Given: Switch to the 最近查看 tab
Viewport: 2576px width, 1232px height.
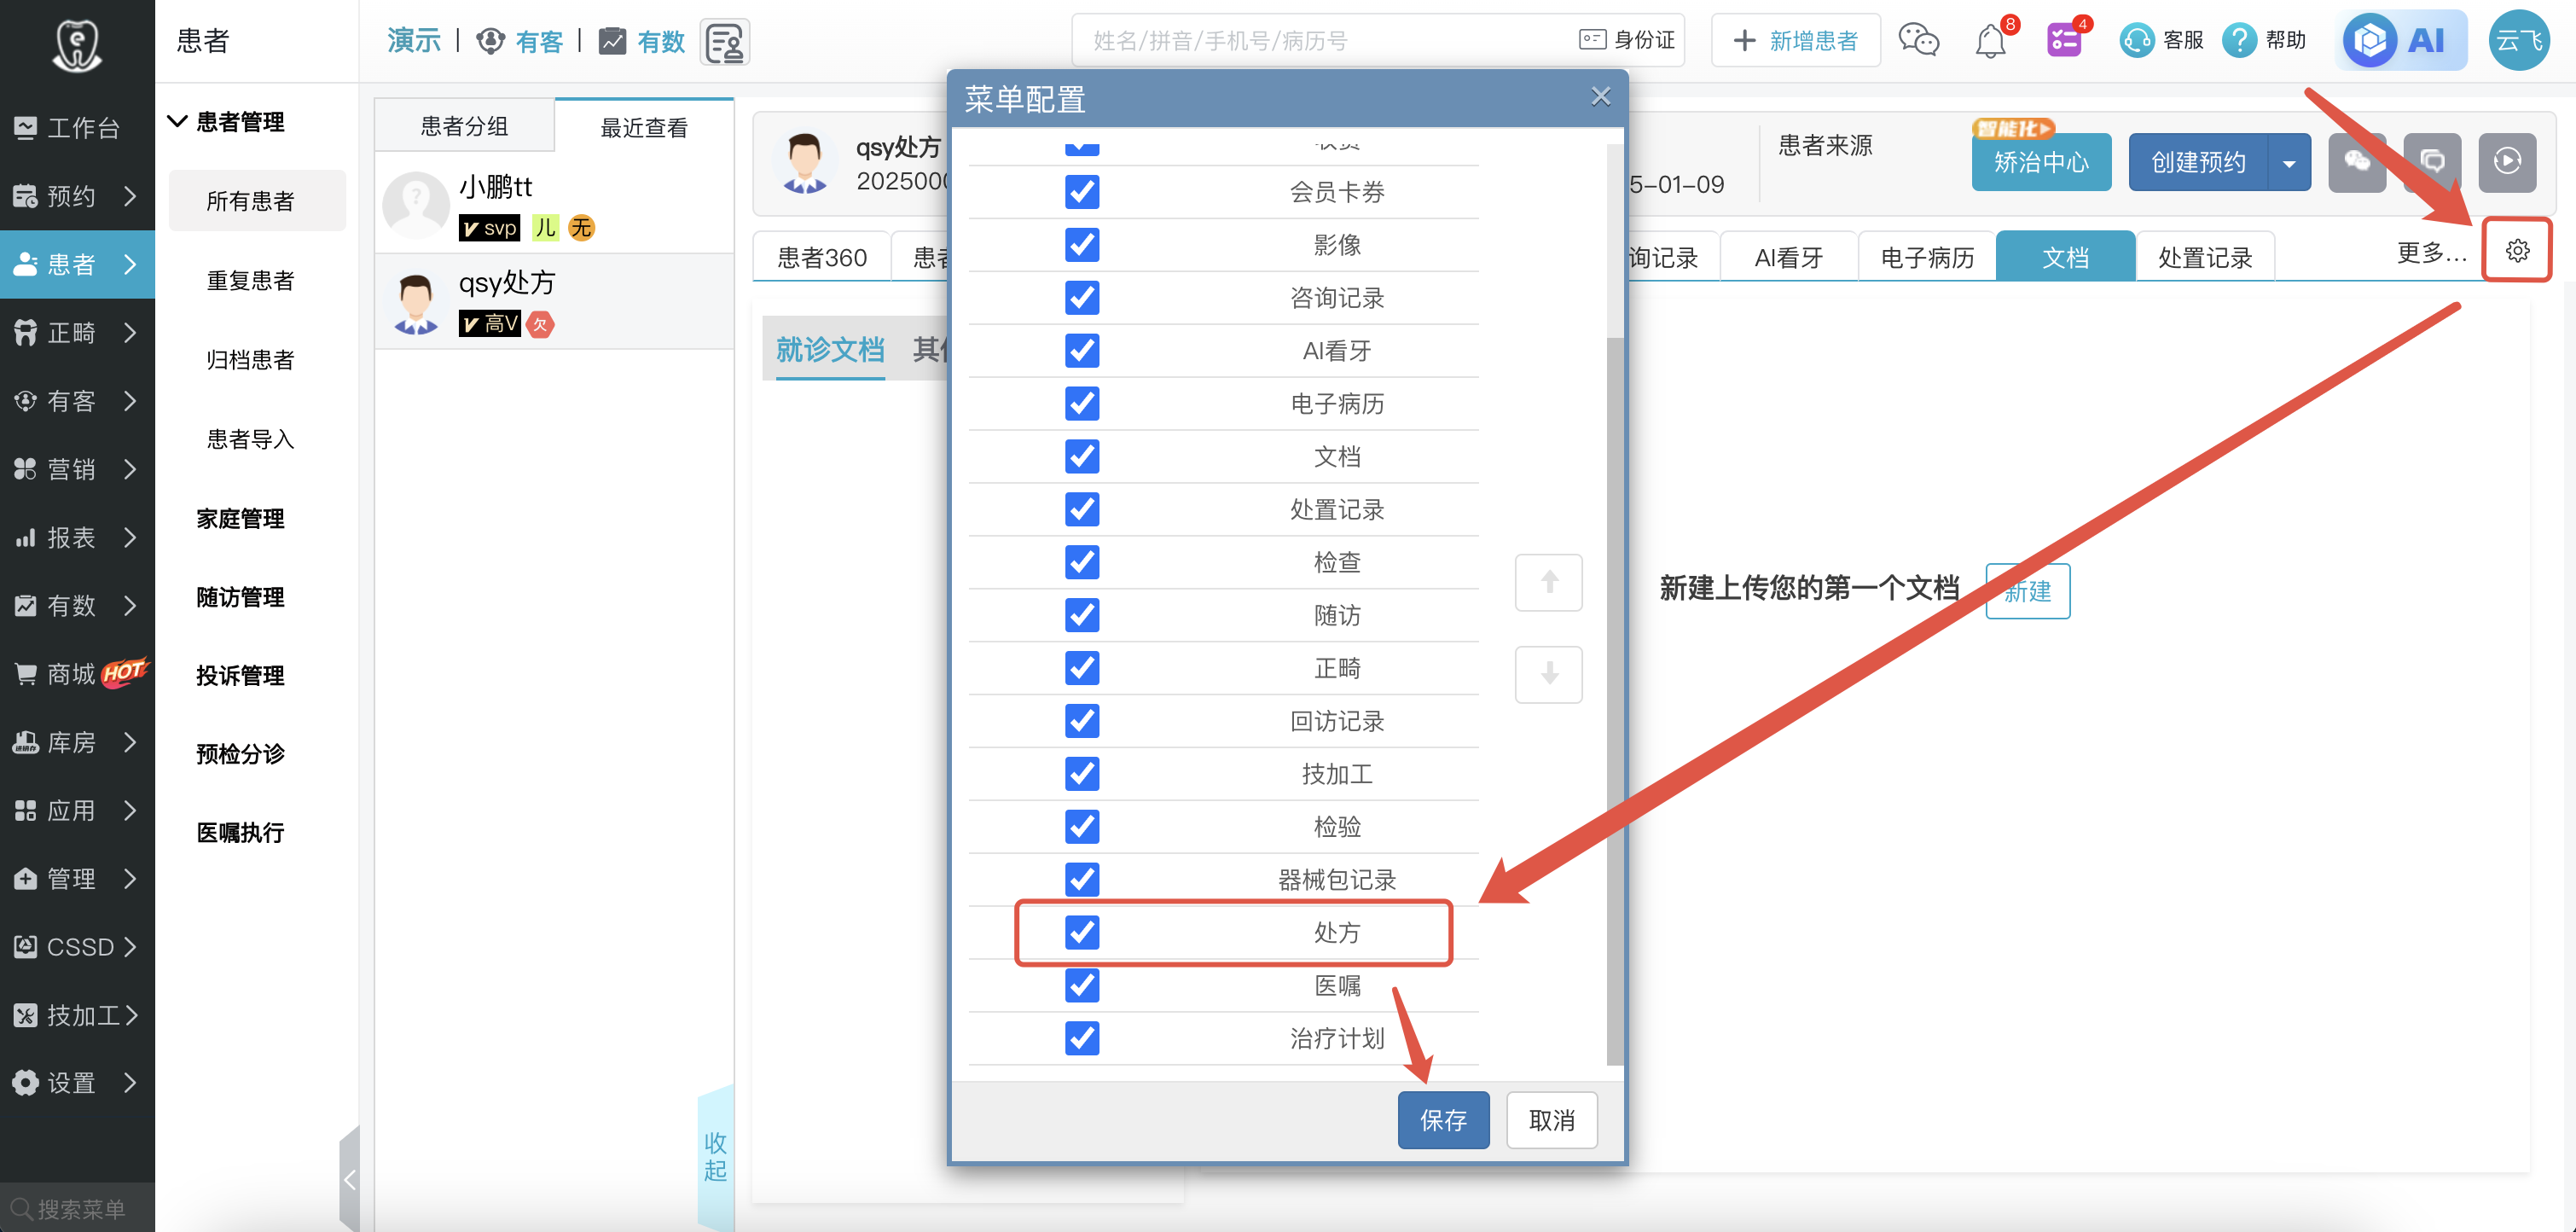Looking at the screenshot, I should [x=644, y=126].
